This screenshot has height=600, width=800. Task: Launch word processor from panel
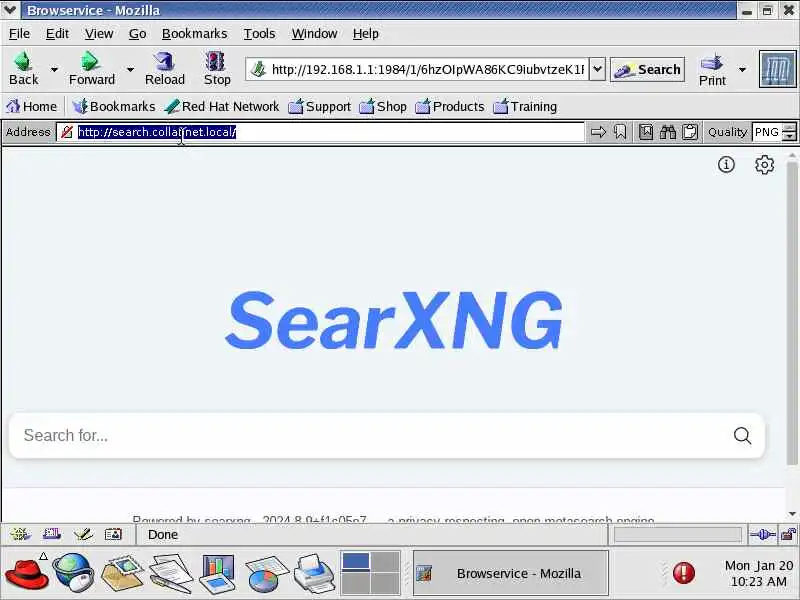tap(171, 573)
